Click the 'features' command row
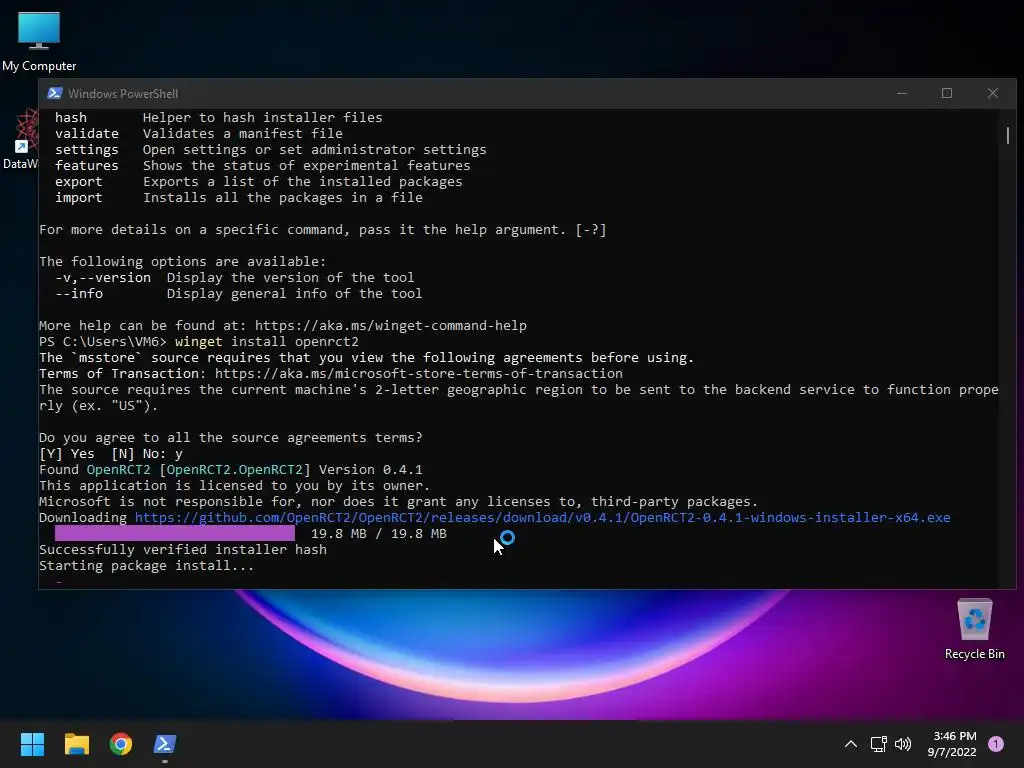This screenshot has width=1024, height=768. click(263, 165)
